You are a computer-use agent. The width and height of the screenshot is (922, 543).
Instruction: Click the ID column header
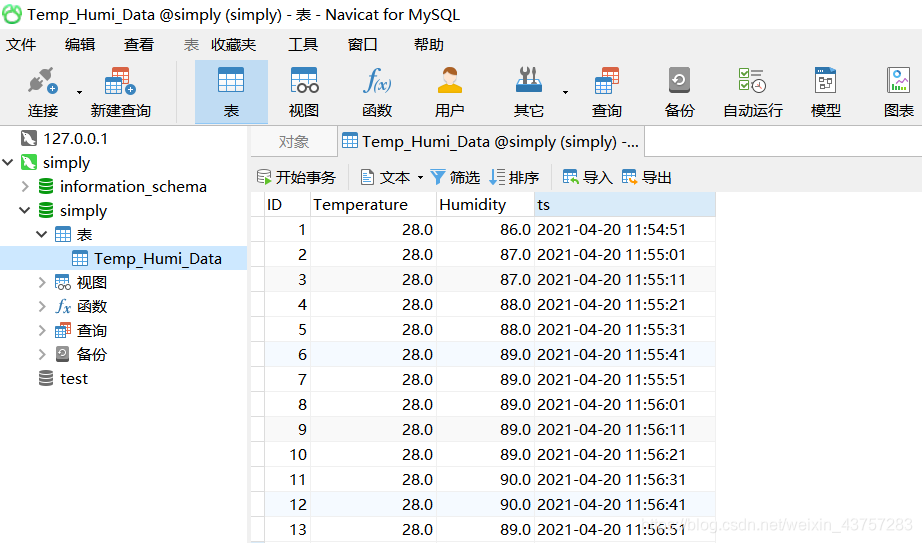[287, 205]
